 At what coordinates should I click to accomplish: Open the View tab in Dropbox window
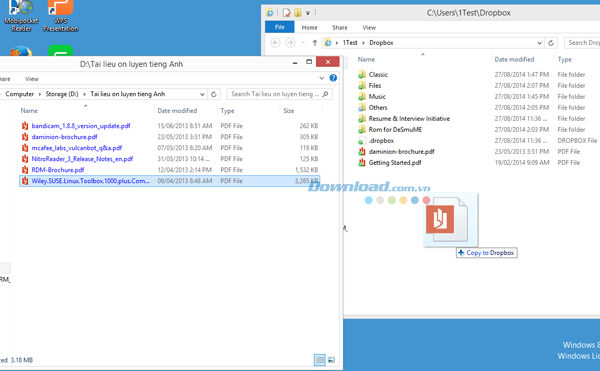369,28
